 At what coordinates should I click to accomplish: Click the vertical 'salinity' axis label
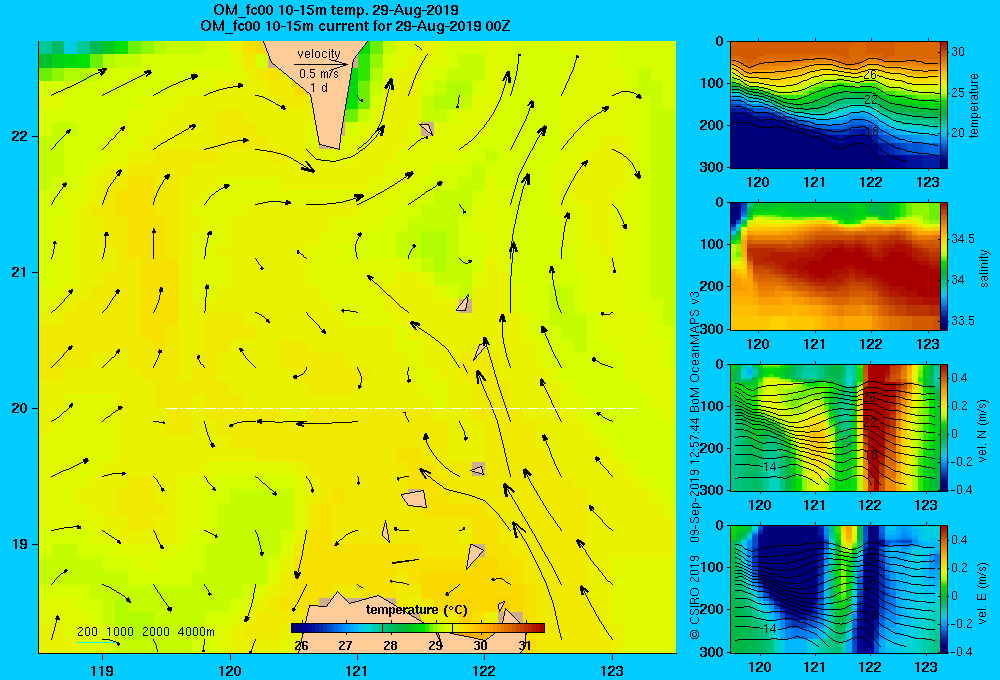[985, 268]
